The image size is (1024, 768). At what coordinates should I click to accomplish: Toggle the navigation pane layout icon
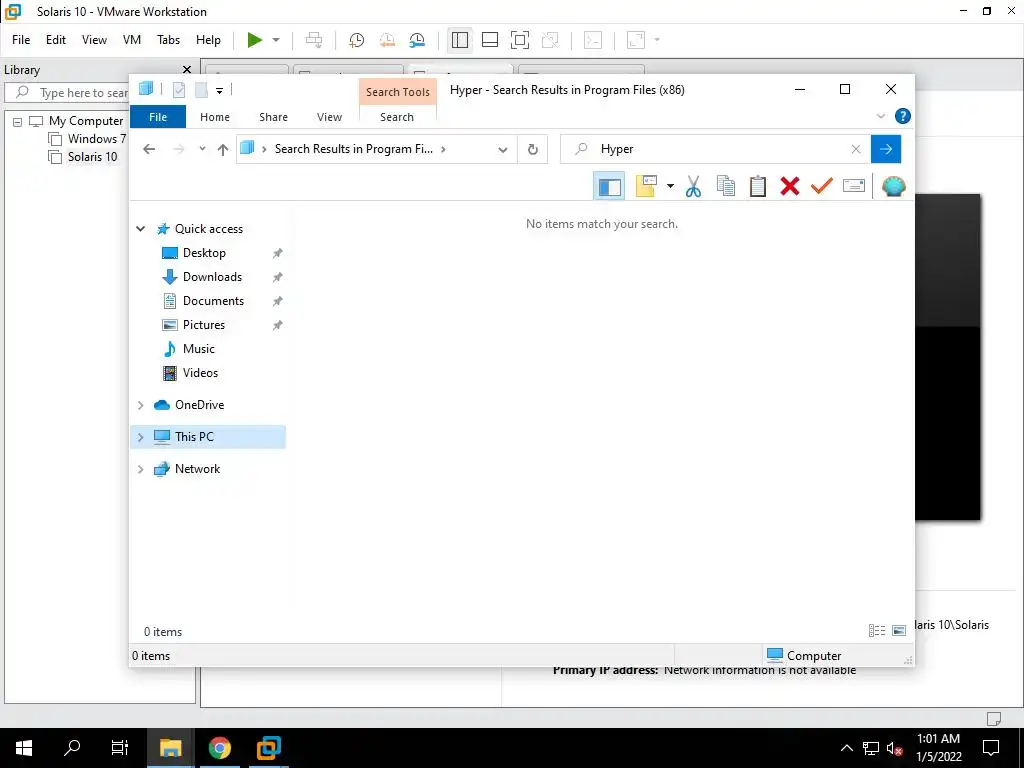coord(609,187)
